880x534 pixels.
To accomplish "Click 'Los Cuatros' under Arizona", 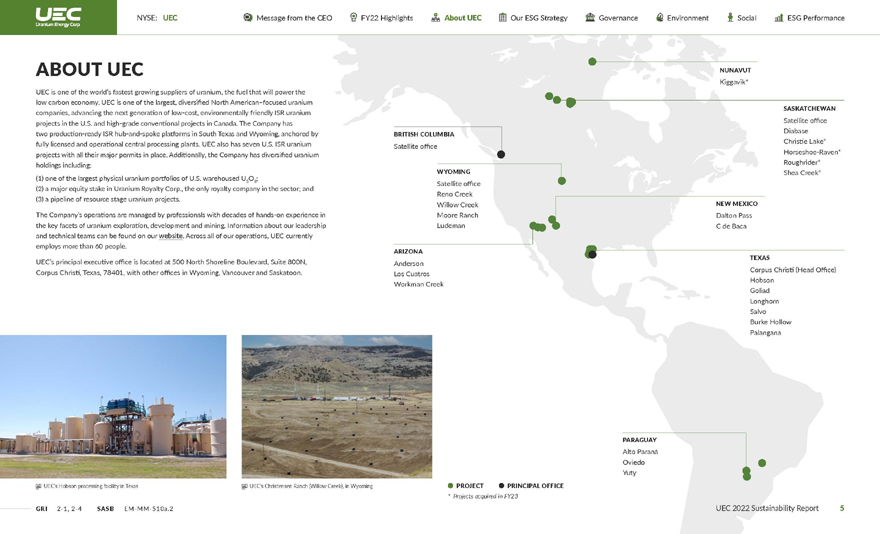I will (x=411, y=274).
